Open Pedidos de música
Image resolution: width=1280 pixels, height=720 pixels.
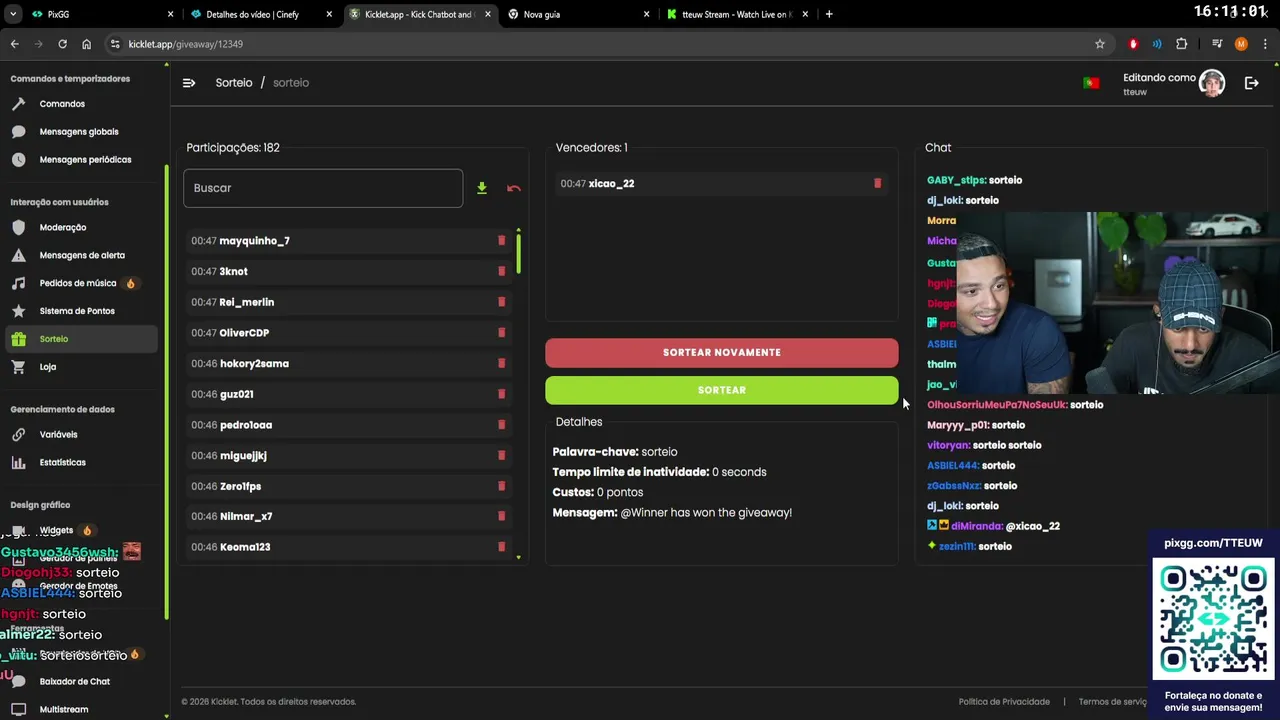coord(78,283)
